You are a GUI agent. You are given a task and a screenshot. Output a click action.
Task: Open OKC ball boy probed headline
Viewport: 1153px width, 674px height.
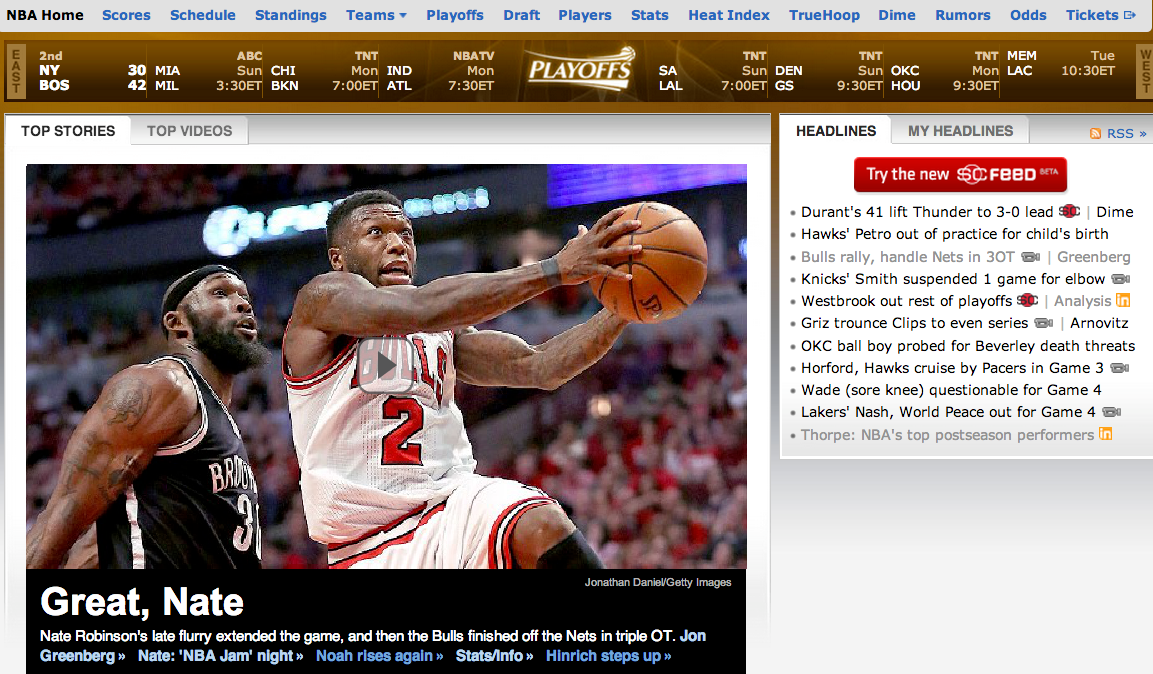pos(968,345)
